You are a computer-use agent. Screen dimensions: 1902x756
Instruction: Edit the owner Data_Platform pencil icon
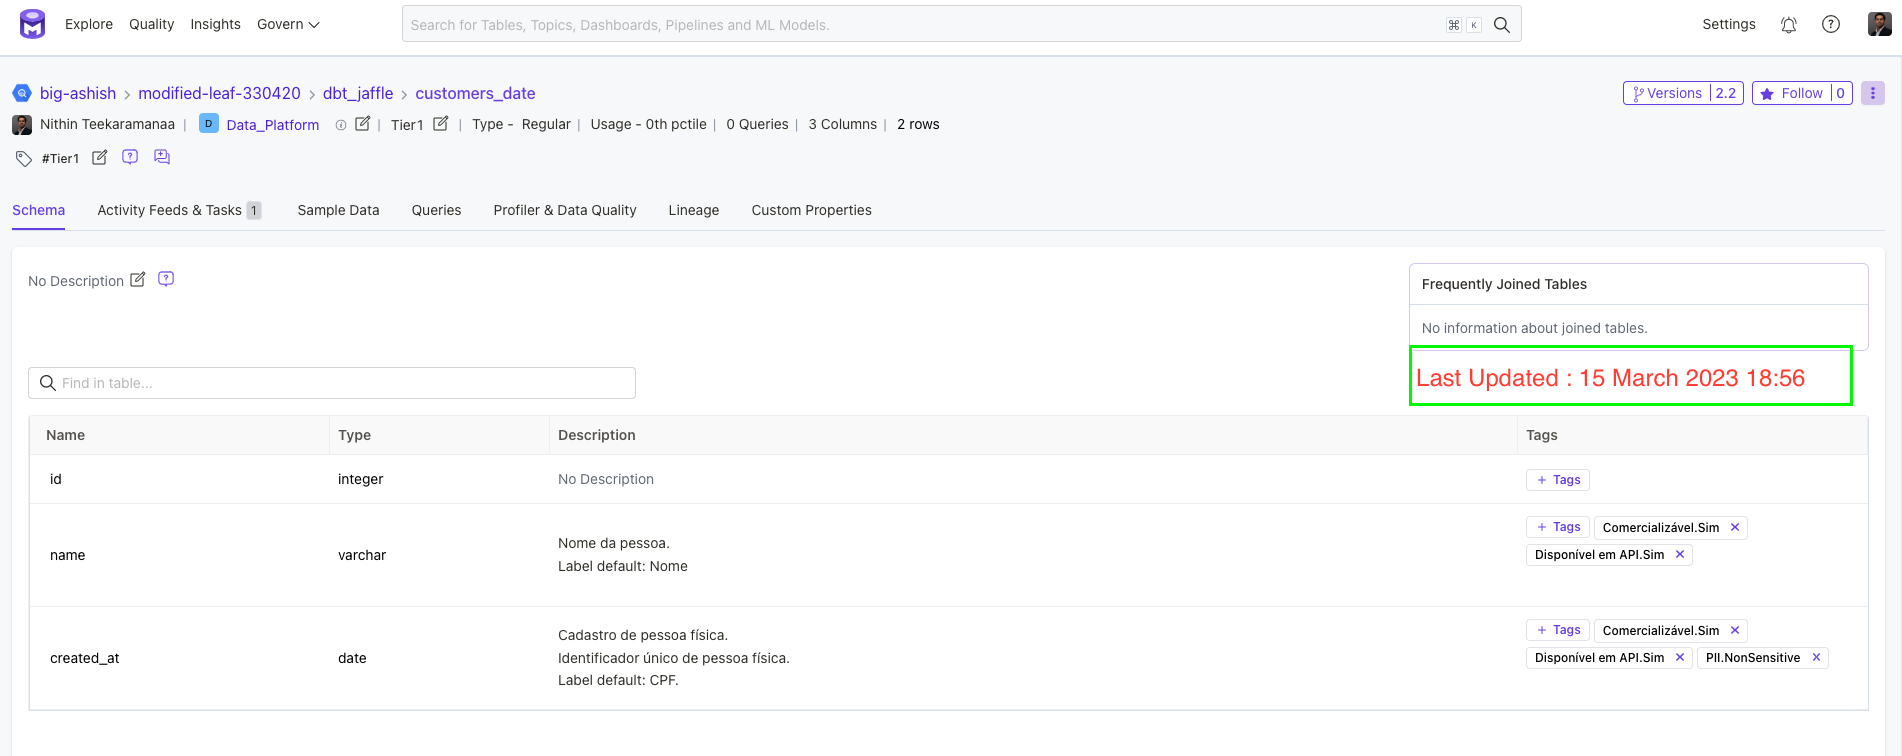point(363,124)
